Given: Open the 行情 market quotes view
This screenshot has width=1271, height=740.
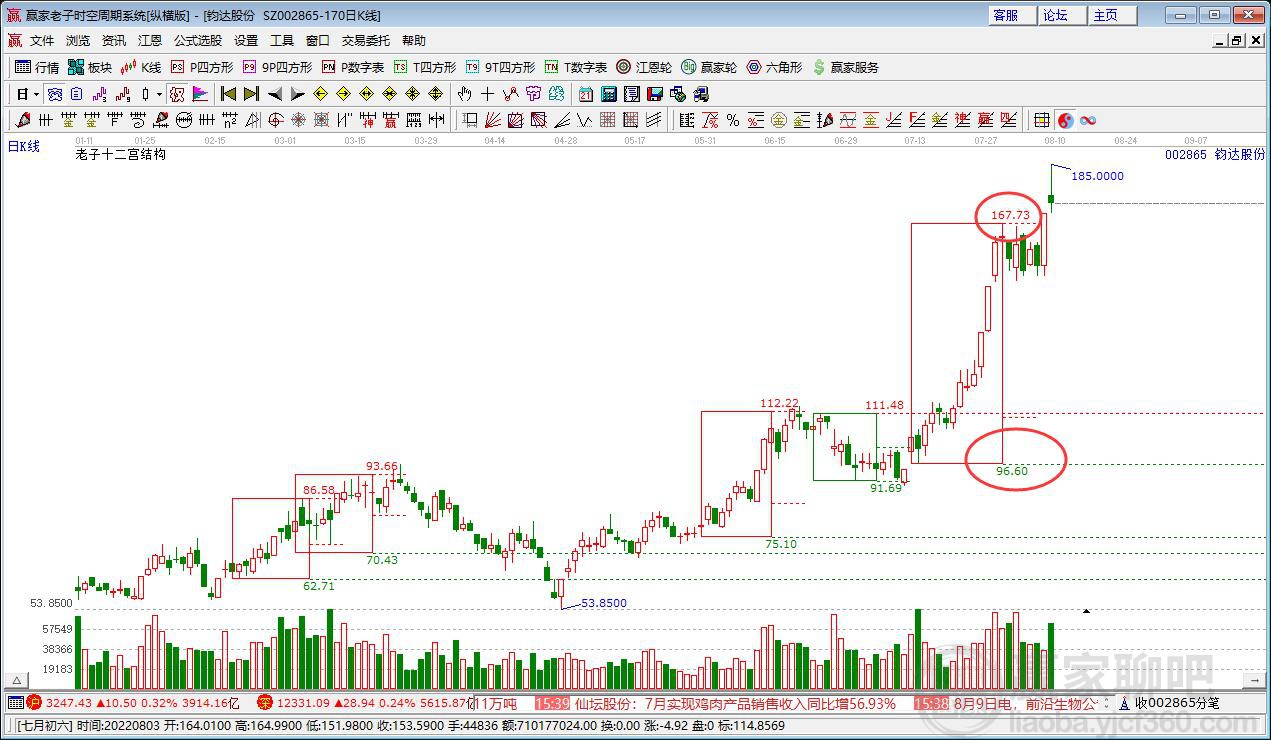Looking at the screenshot, I should 38,67.
